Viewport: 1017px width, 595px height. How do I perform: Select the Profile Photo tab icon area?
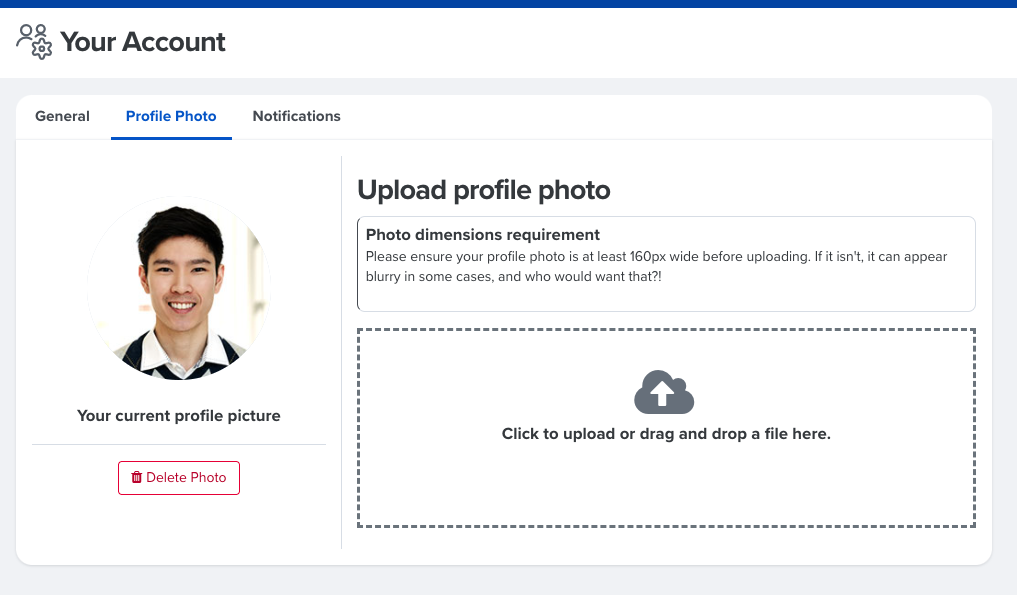(x=170, y=116)
